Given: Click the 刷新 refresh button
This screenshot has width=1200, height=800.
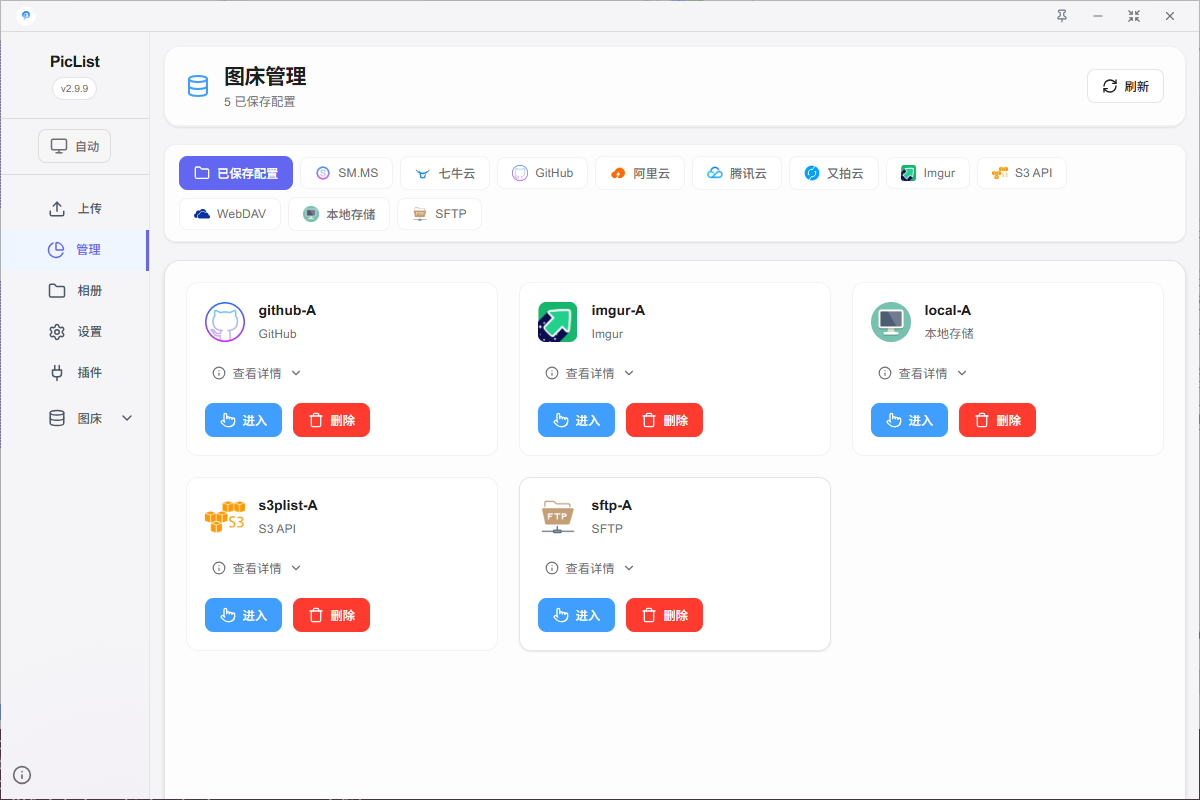Looking at the screenshot, I should [x=1125, y=86].
